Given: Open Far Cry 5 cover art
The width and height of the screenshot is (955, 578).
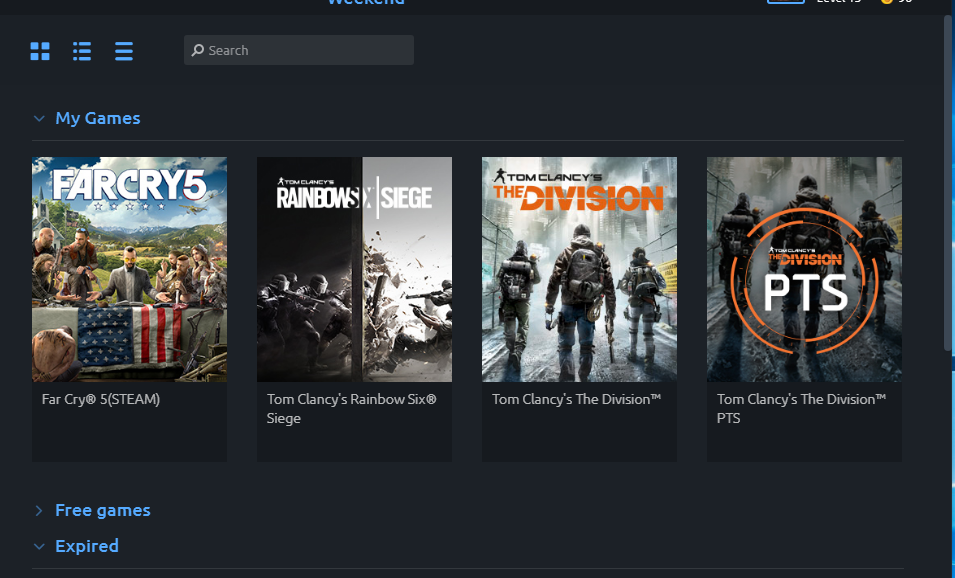Looking at the screenshot, I should point(130,269).
